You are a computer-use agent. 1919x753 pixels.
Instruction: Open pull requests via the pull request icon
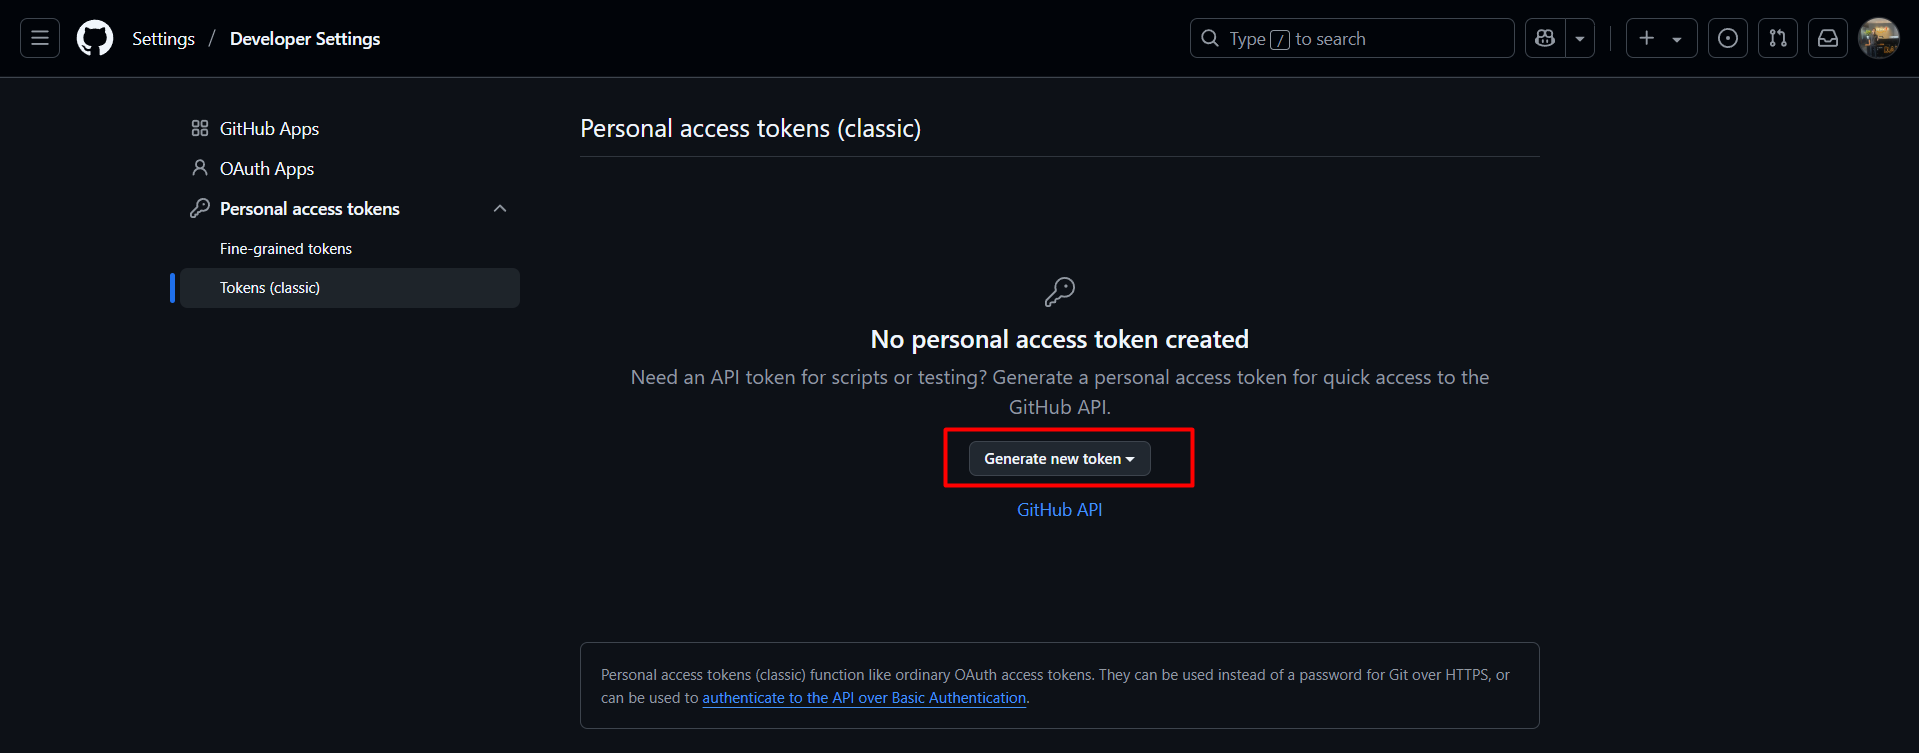point(1777,37)
